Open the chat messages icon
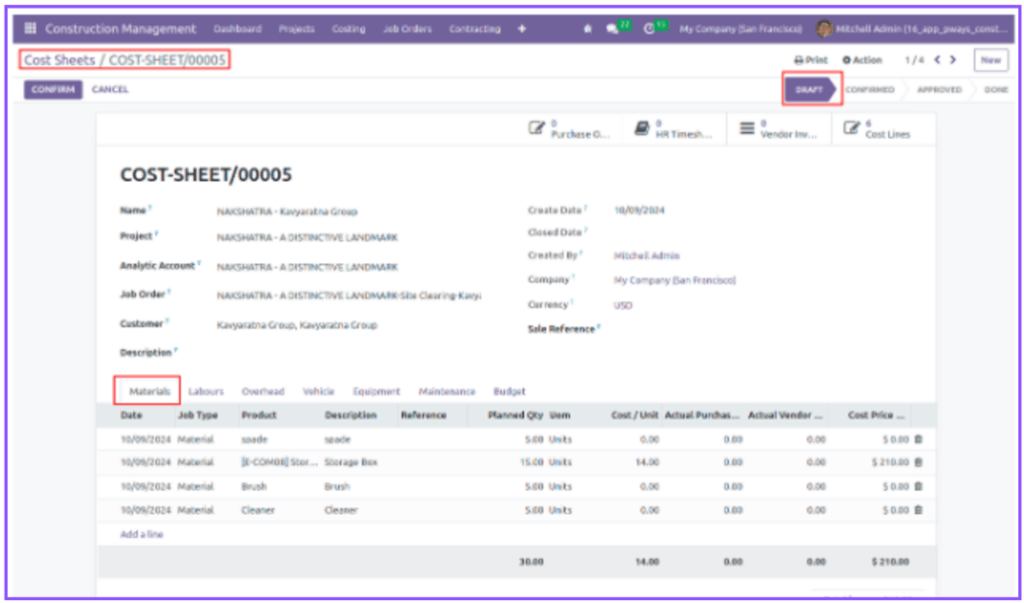 (x=612, y=29)
